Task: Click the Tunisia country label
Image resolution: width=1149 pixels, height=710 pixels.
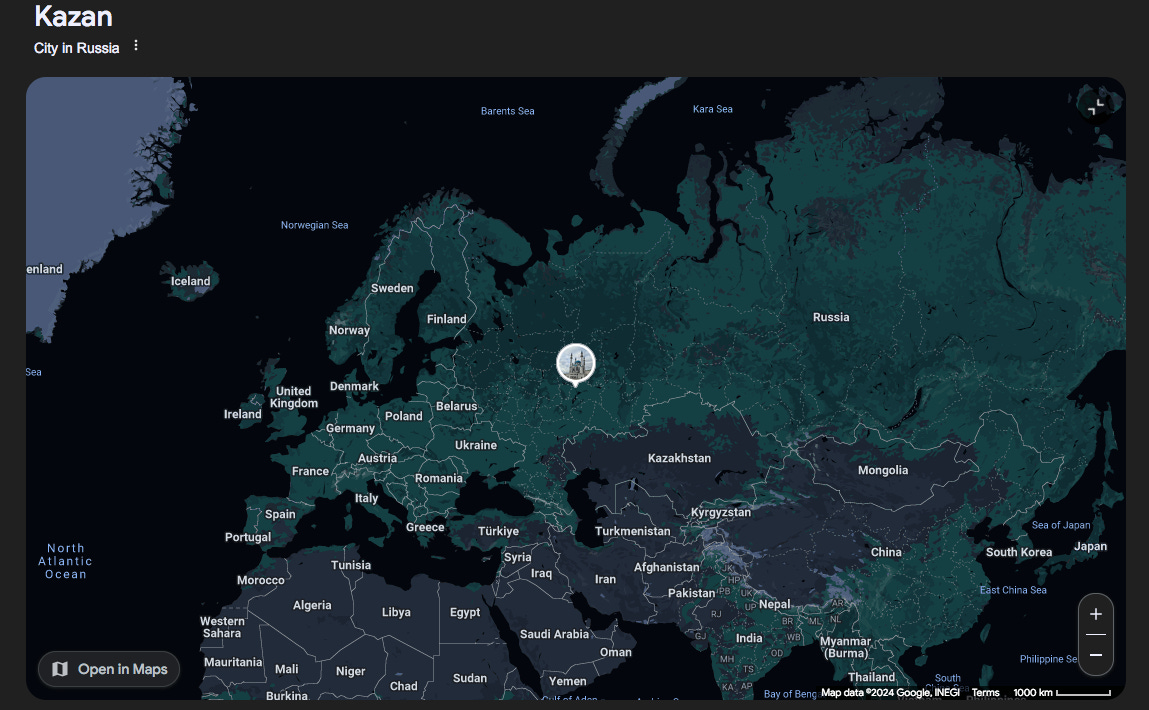Action: pos(350,566)
